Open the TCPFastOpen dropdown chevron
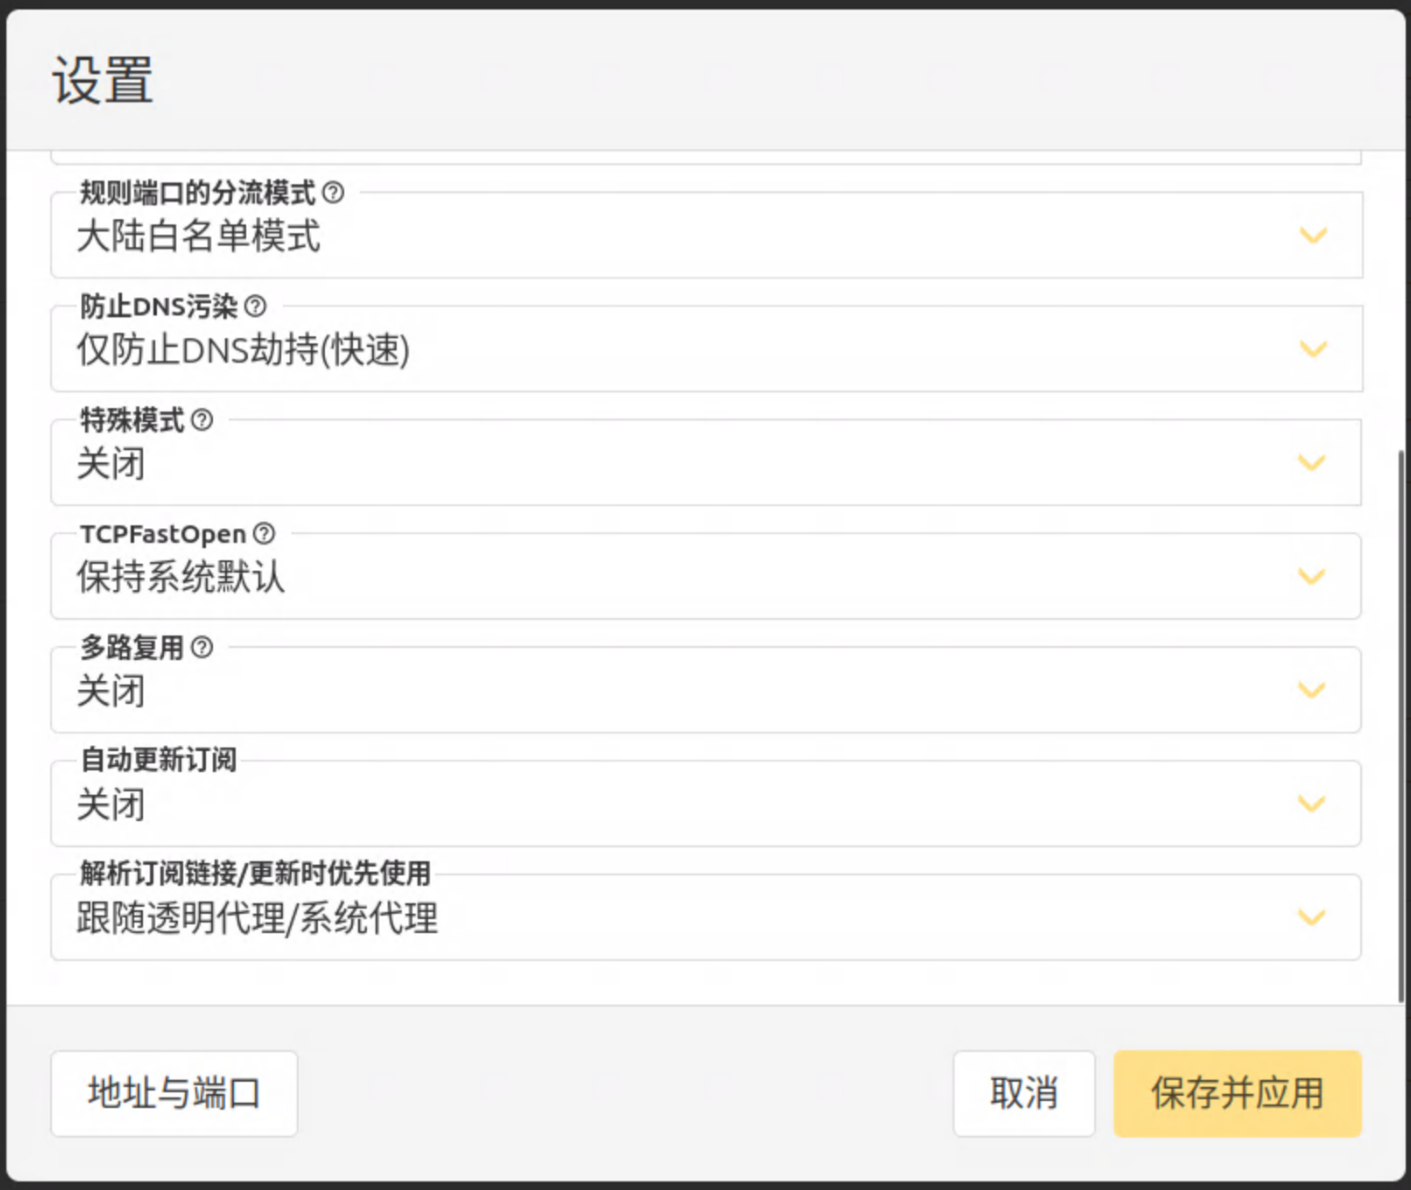This screenshot has width=1411, height=1190. pyautogui.click(x=1312, y=577)
